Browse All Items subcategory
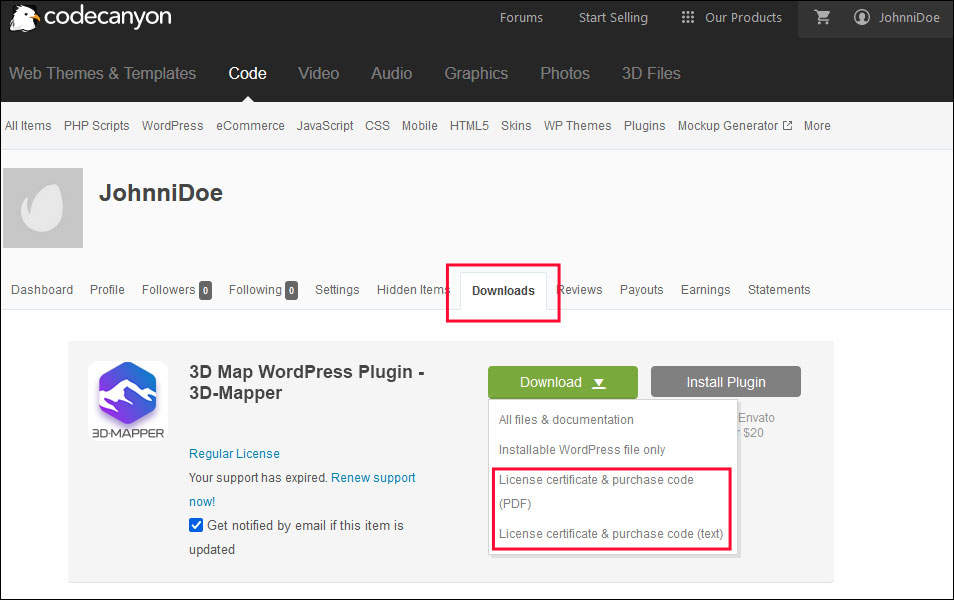Viewport: 954px width, 600px height. click(x=28, y=125)
